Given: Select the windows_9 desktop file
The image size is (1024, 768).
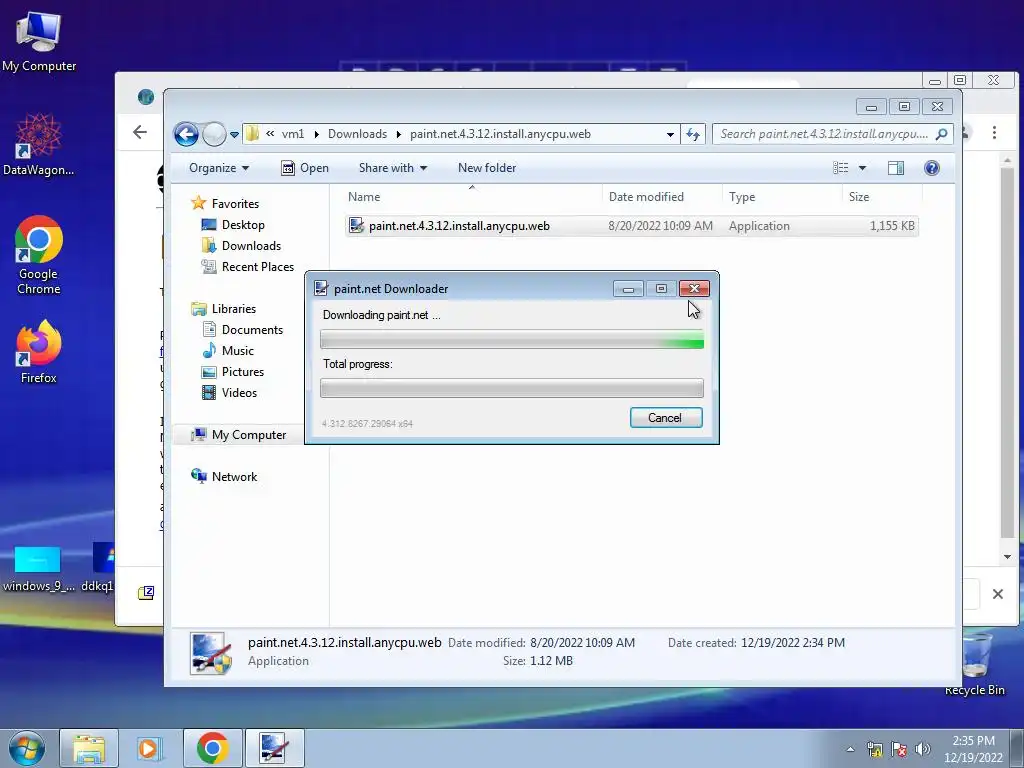Looking at the screenshot, I should click(37, 569).
